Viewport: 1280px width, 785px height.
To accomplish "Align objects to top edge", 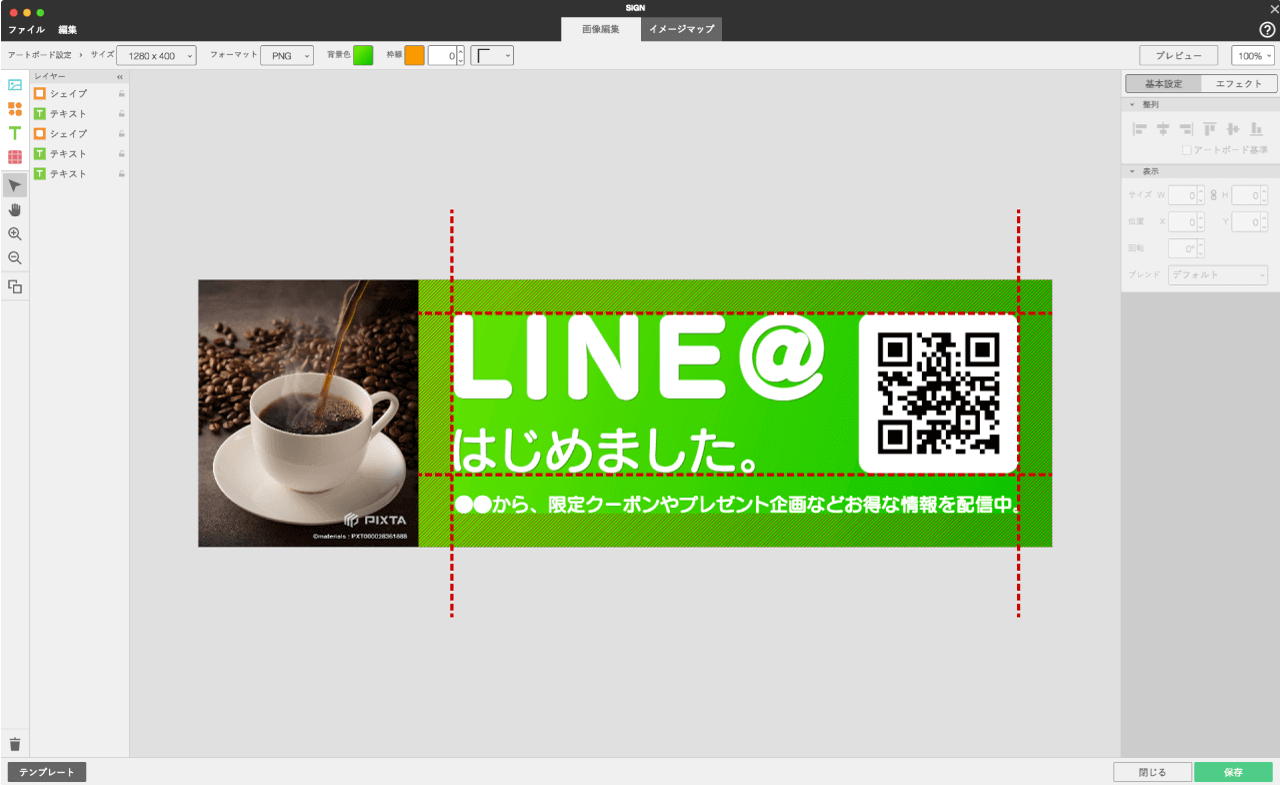I will click(1210, 129).
